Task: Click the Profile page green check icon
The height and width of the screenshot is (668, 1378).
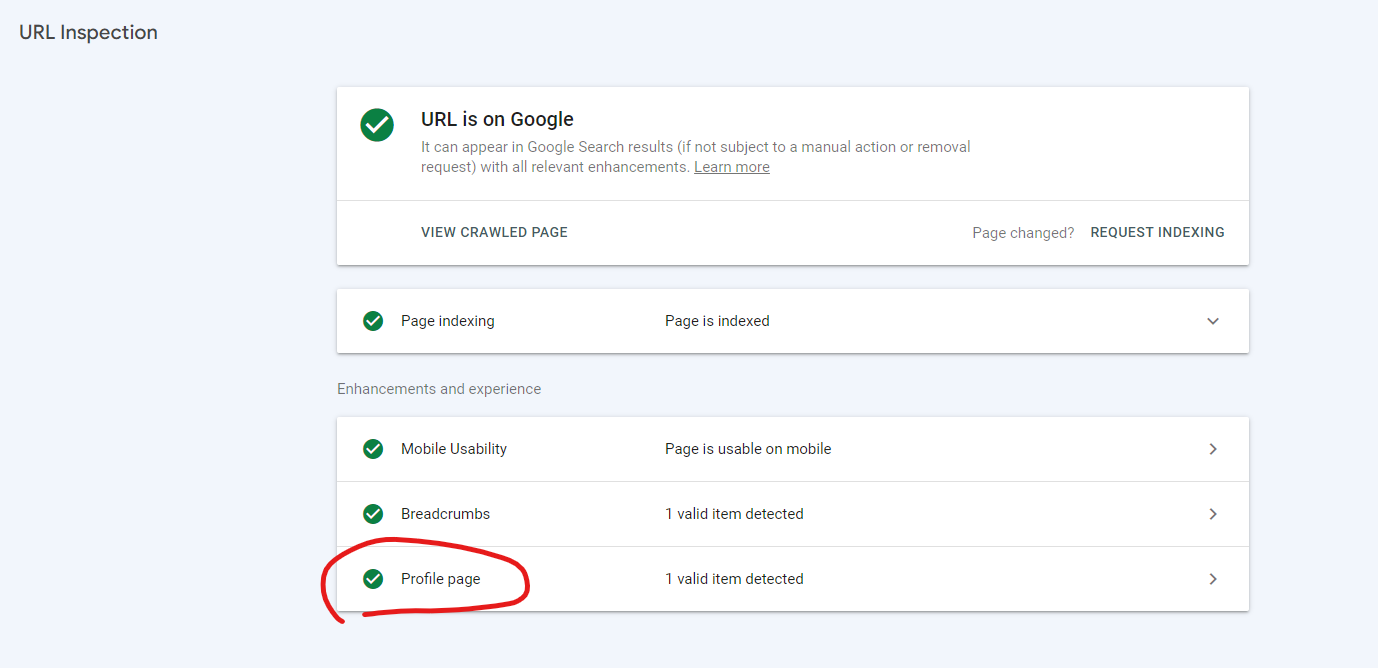Action: point(373,579)
